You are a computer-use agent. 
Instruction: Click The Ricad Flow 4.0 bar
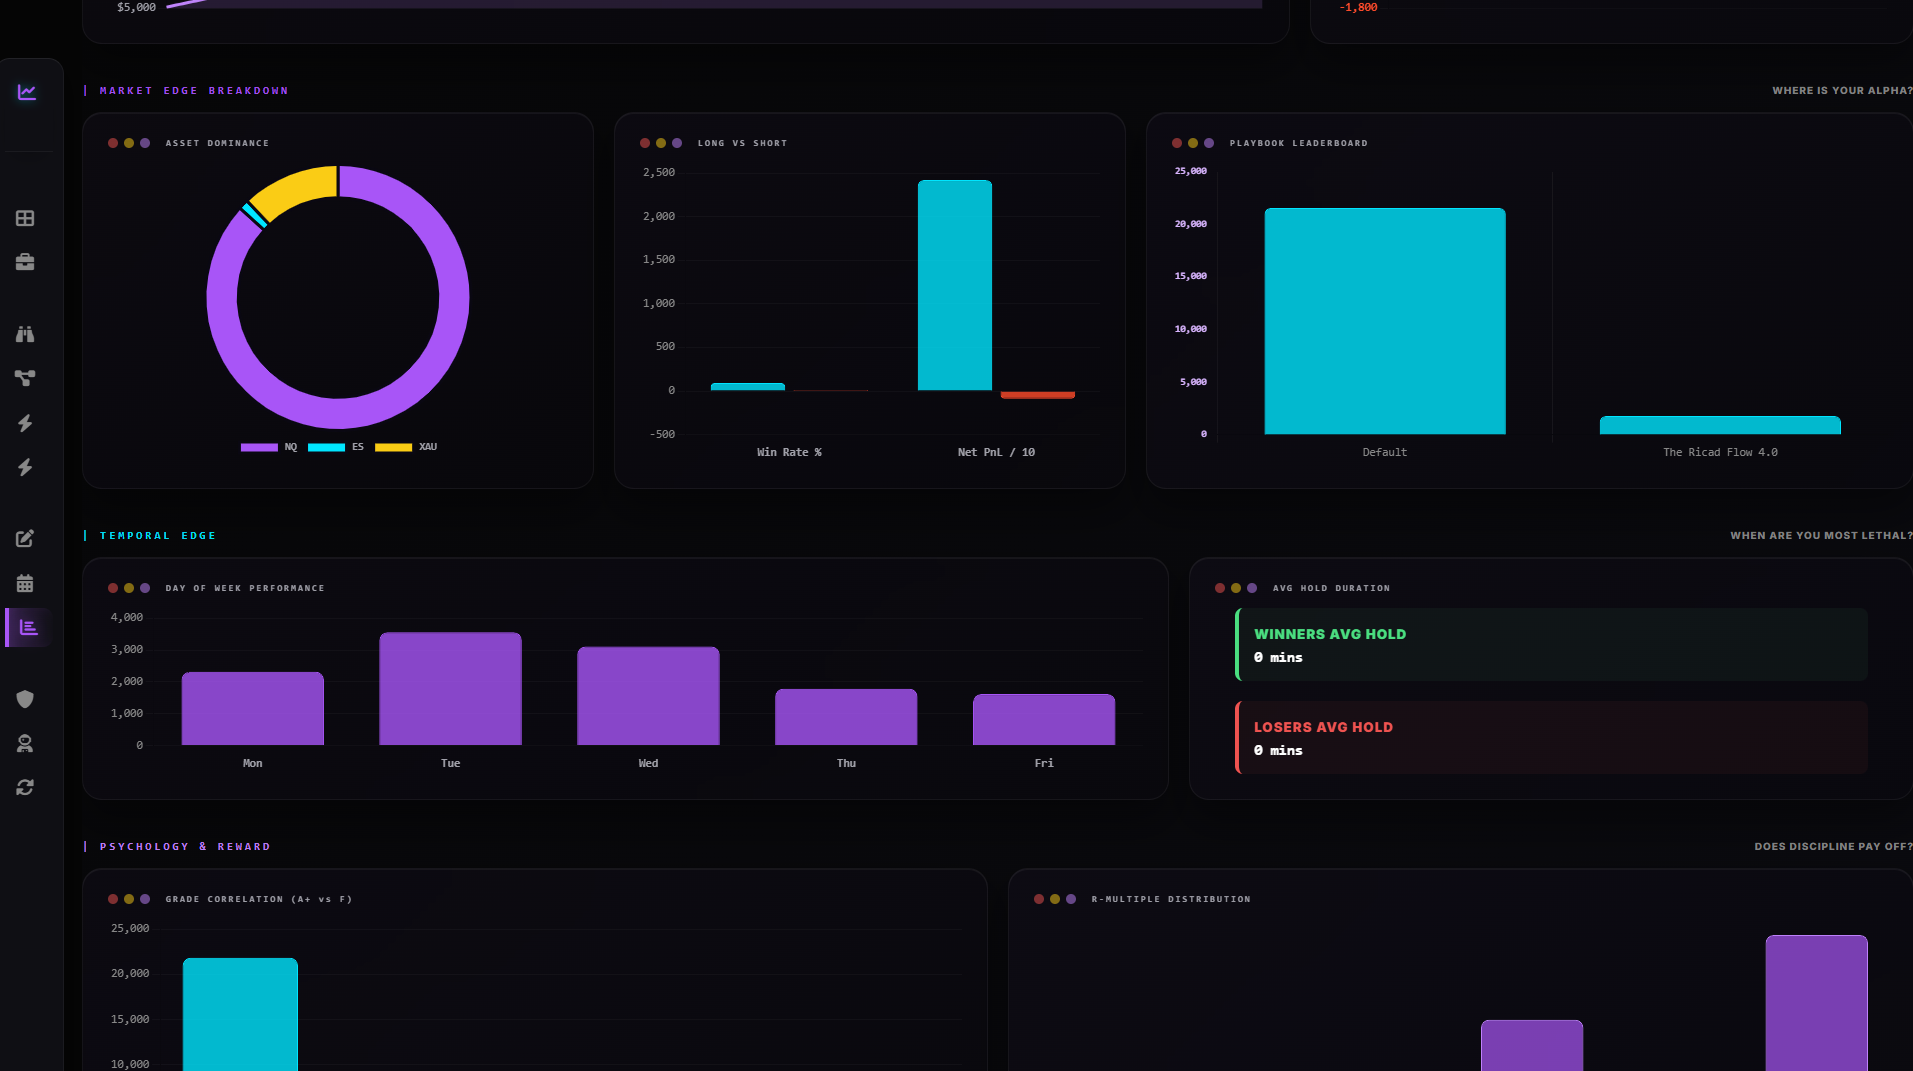coord(1720,425)
